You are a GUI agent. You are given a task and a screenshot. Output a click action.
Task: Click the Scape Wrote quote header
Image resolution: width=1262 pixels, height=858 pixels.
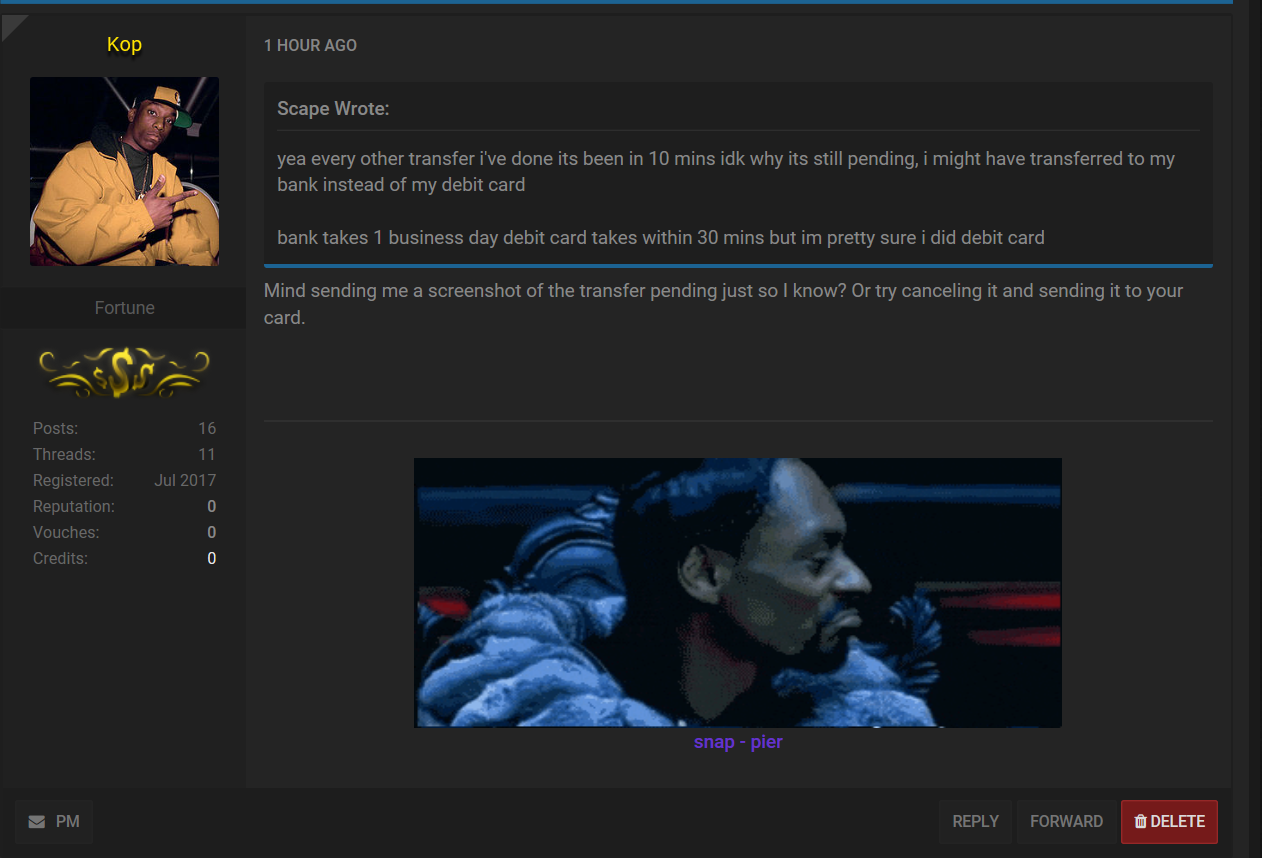pos(333,109)
